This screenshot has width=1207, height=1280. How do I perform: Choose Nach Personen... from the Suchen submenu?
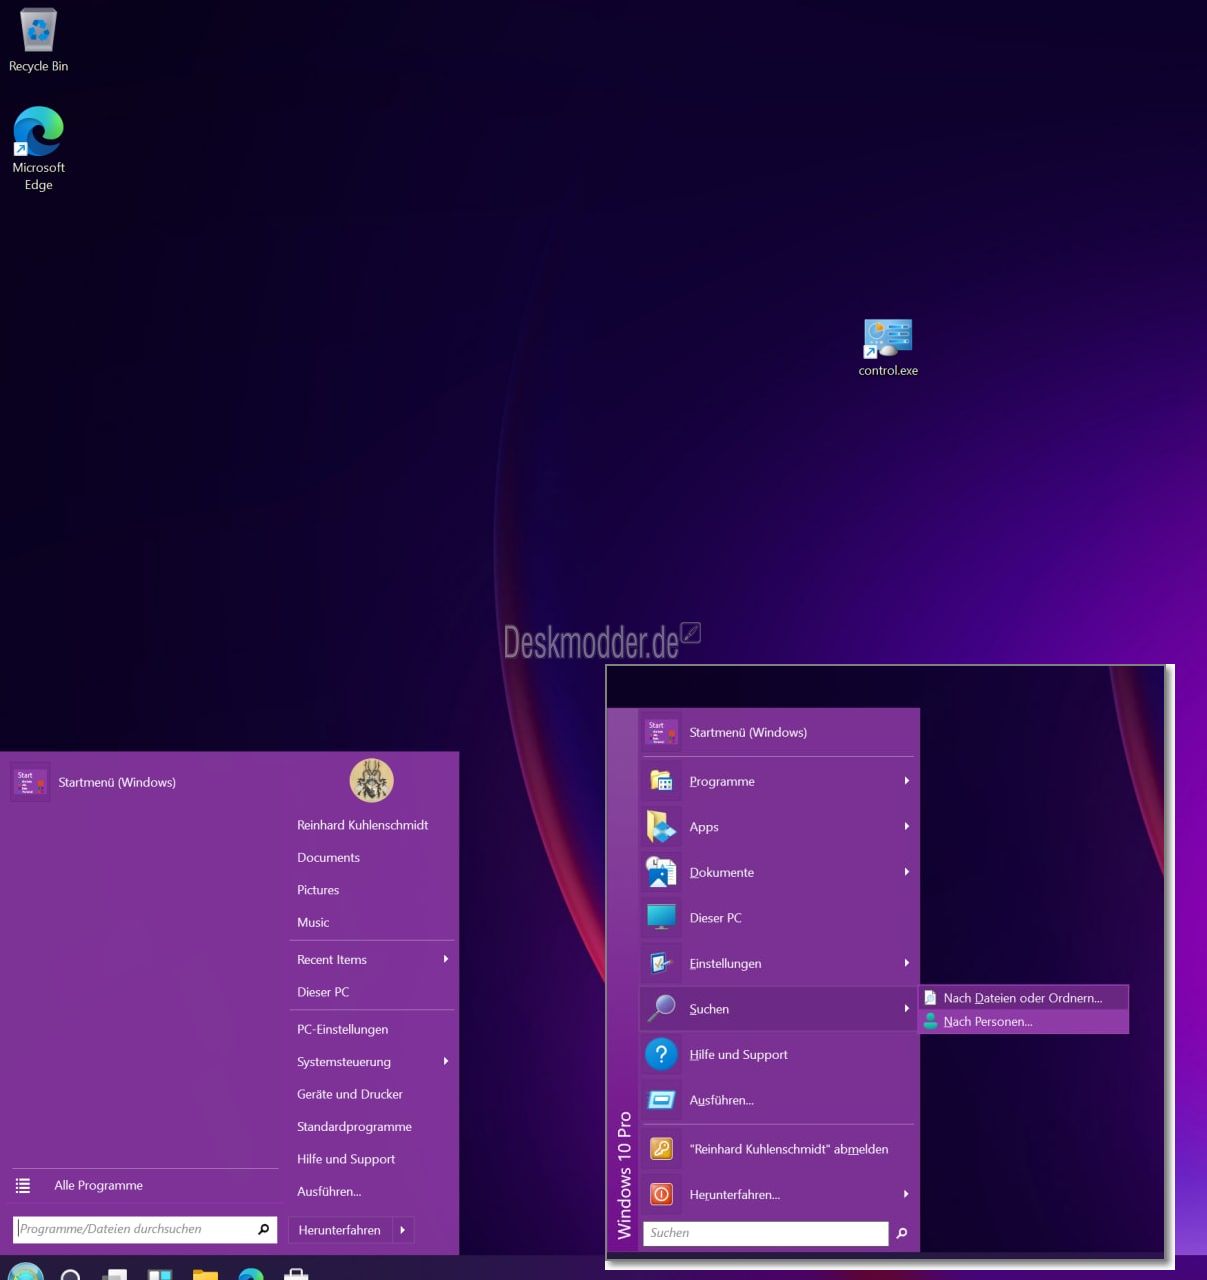[1024, 1022]
